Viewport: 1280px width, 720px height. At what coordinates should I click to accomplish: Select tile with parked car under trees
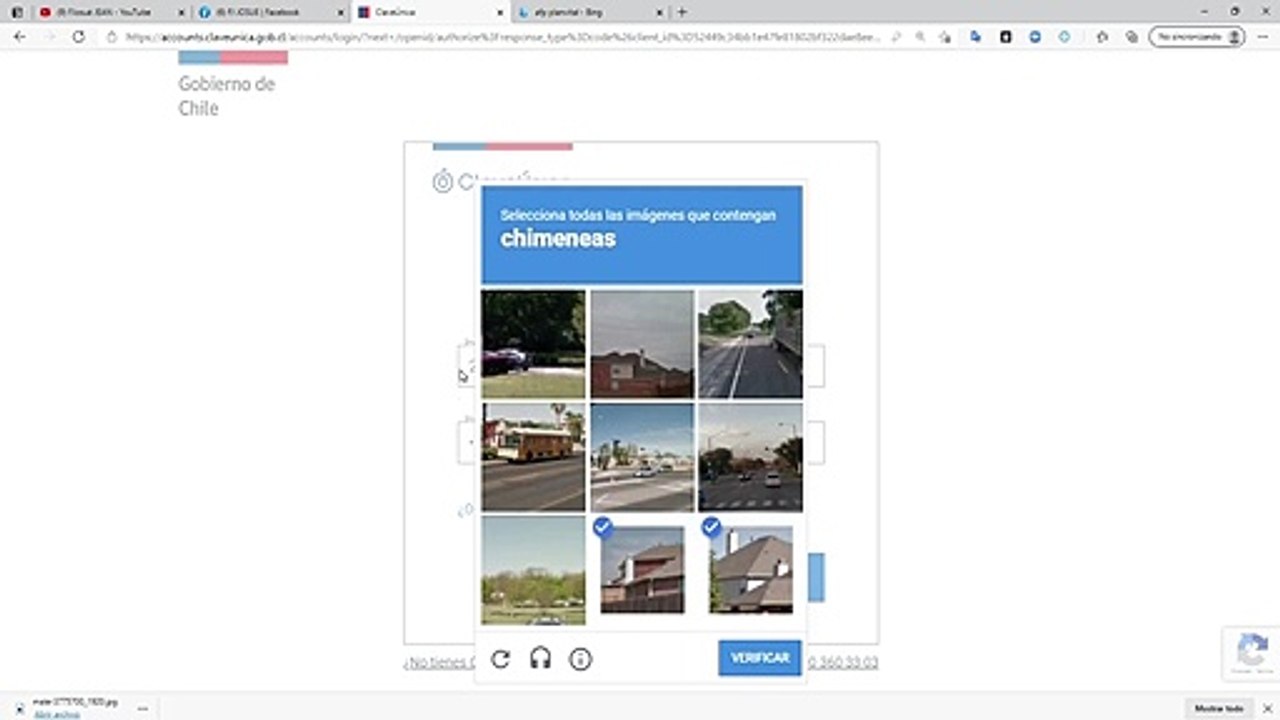tap(533, 344)
